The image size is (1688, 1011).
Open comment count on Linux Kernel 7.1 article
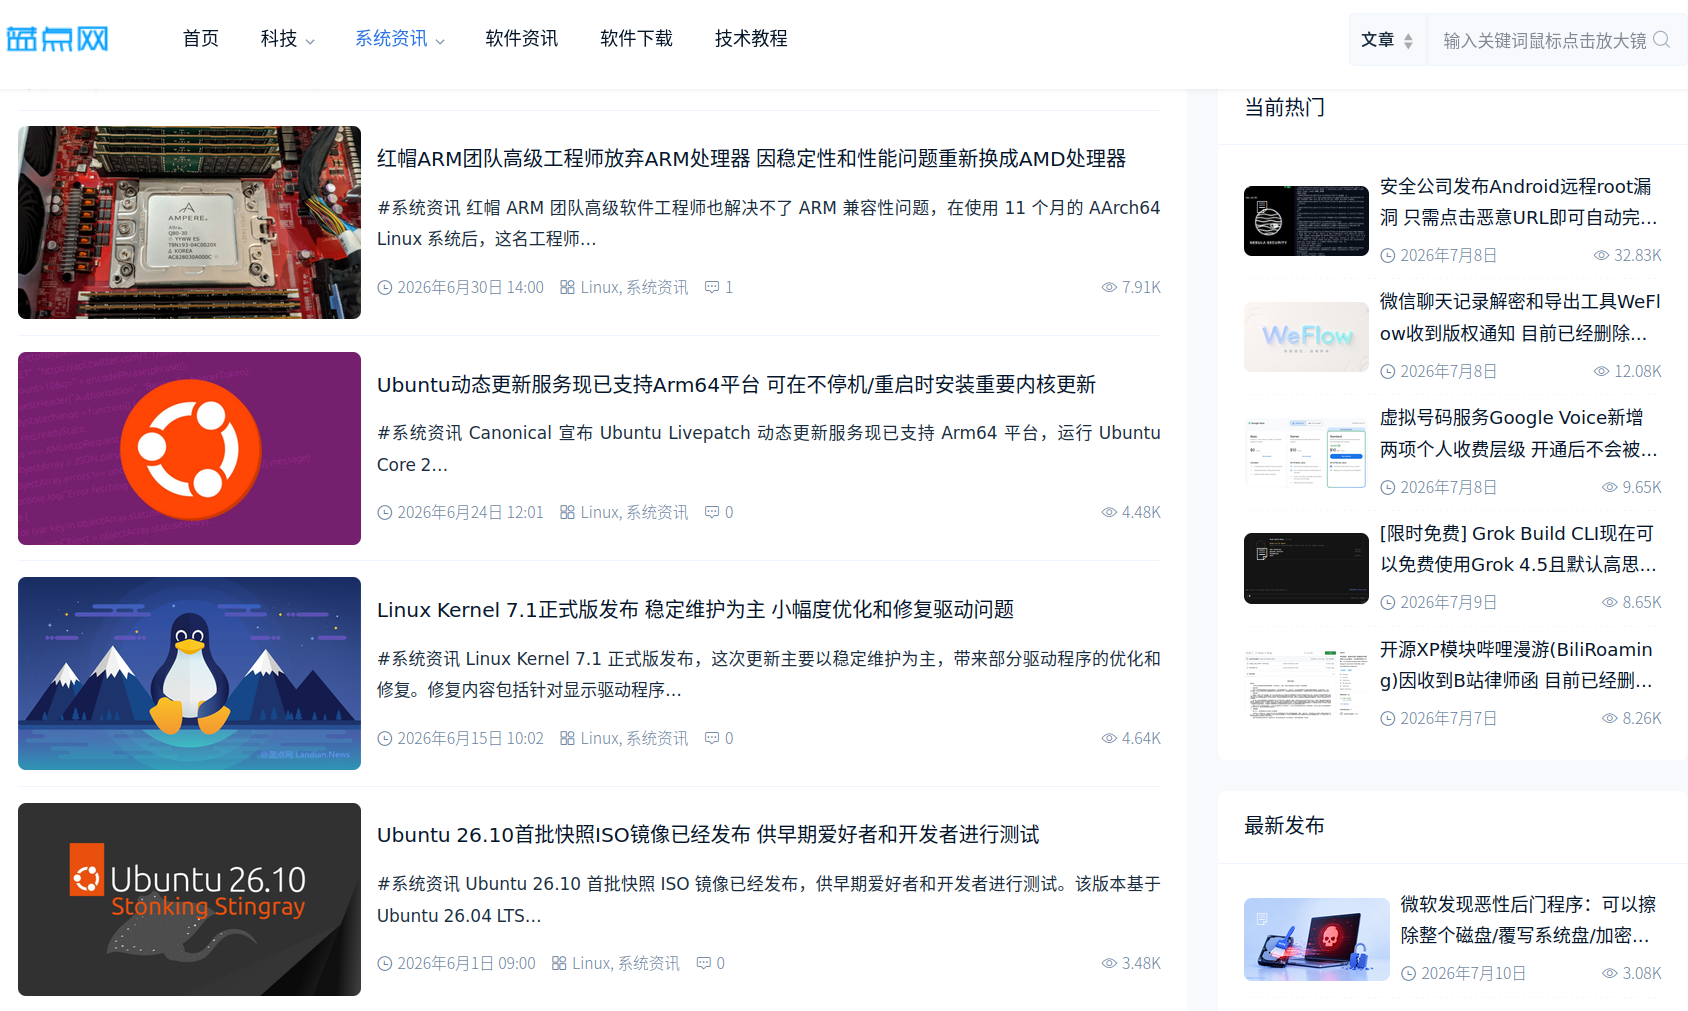click(719, 738)
